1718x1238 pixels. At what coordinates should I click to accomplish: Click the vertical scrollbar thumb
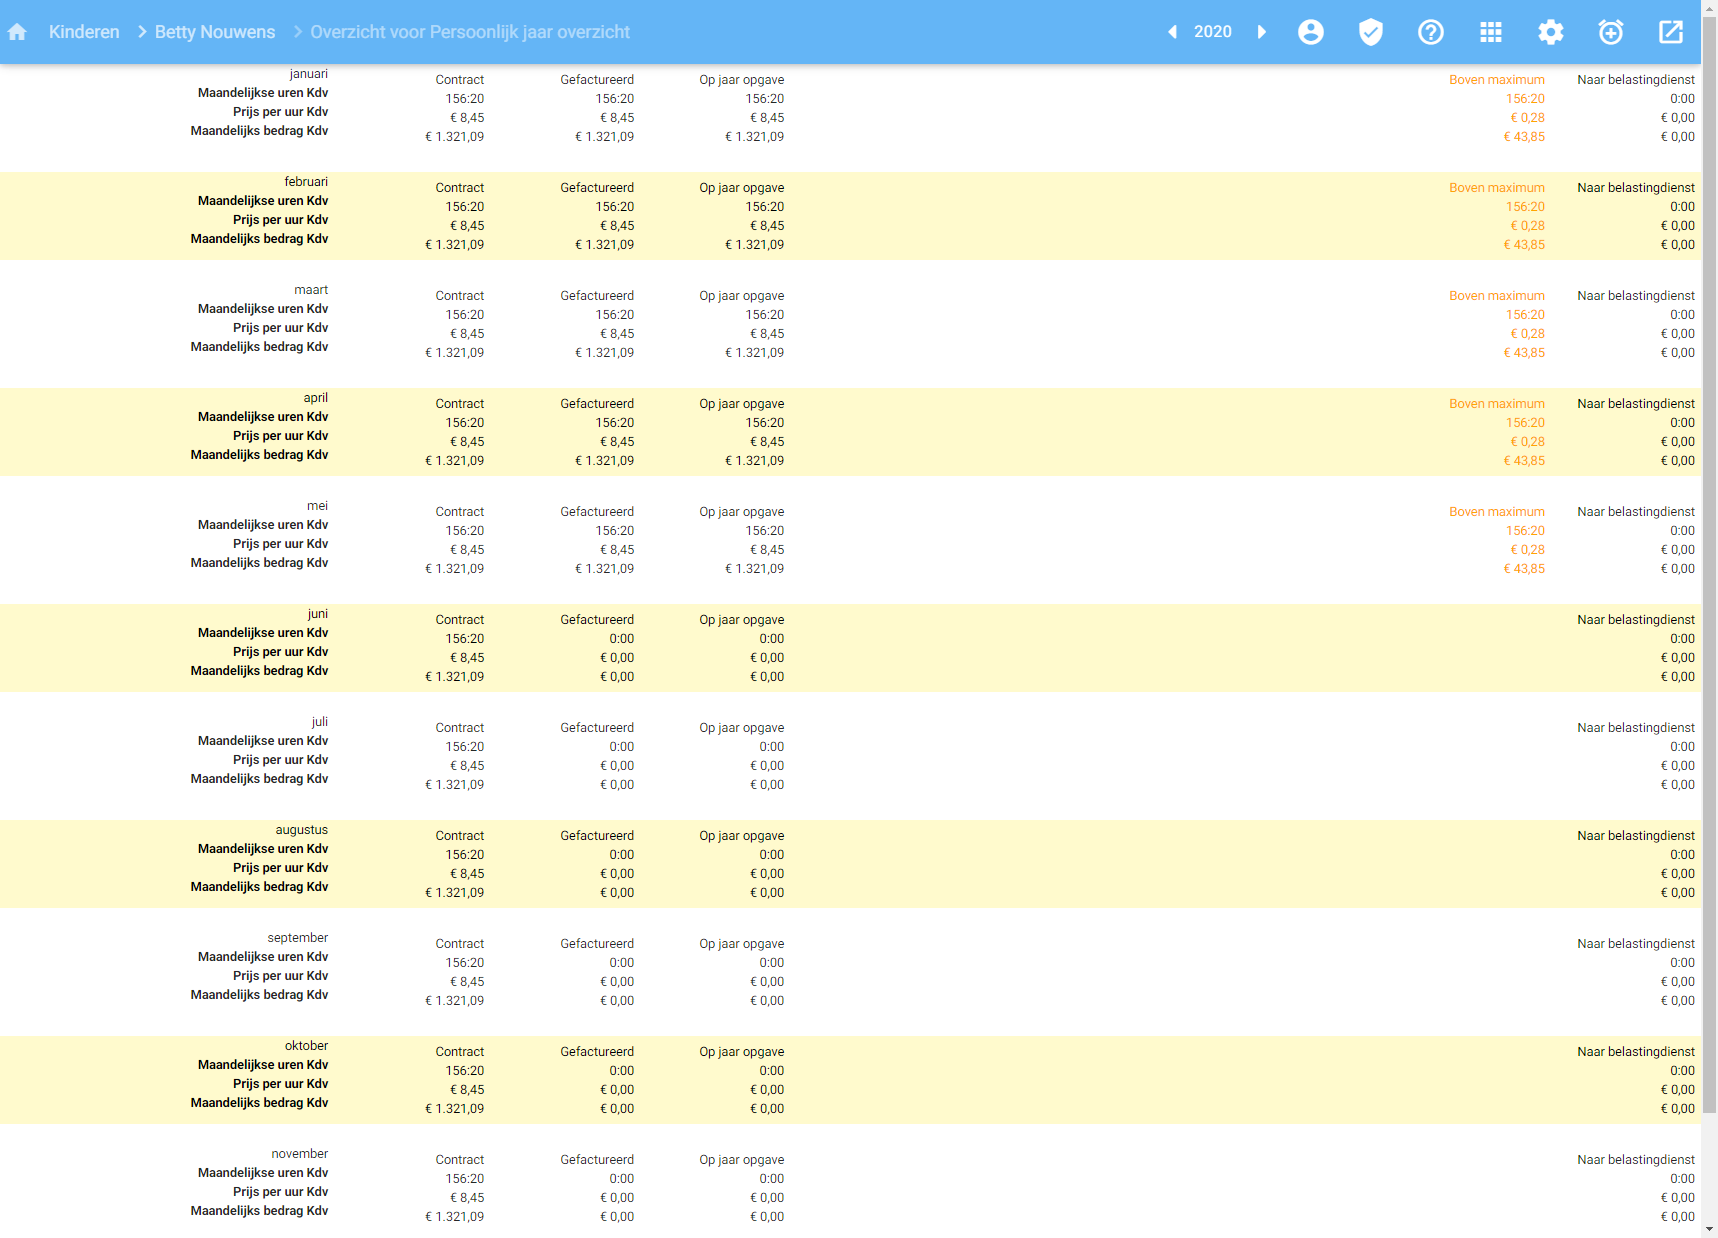pos(1710,563)
